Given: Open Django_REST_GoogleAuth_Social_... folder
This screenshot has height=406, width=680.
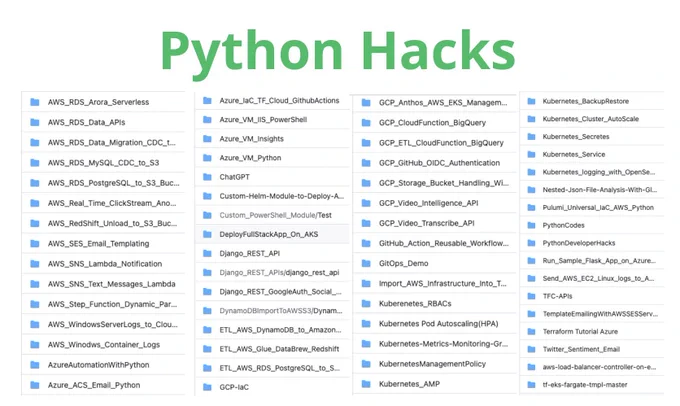Looking at the screenshot, I should click(280, 291).
